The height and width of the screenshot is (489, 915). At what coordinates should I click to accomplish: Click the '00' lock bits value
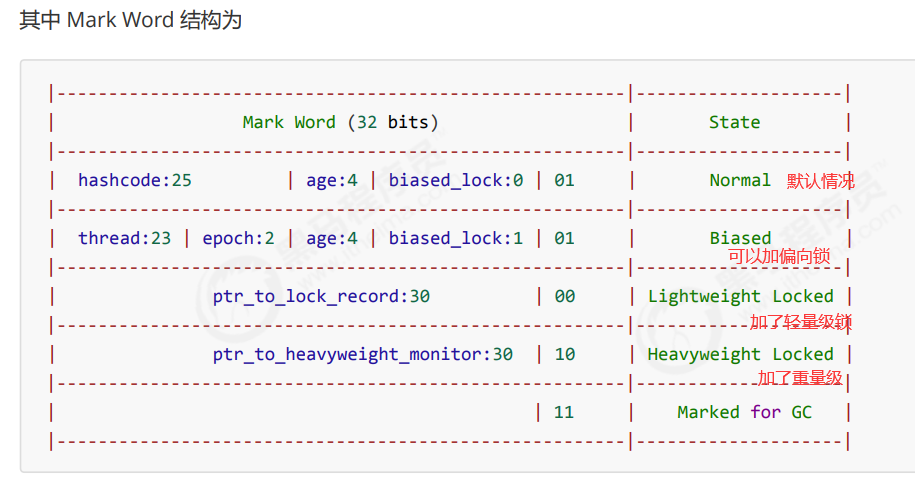[x=564, y=296]
